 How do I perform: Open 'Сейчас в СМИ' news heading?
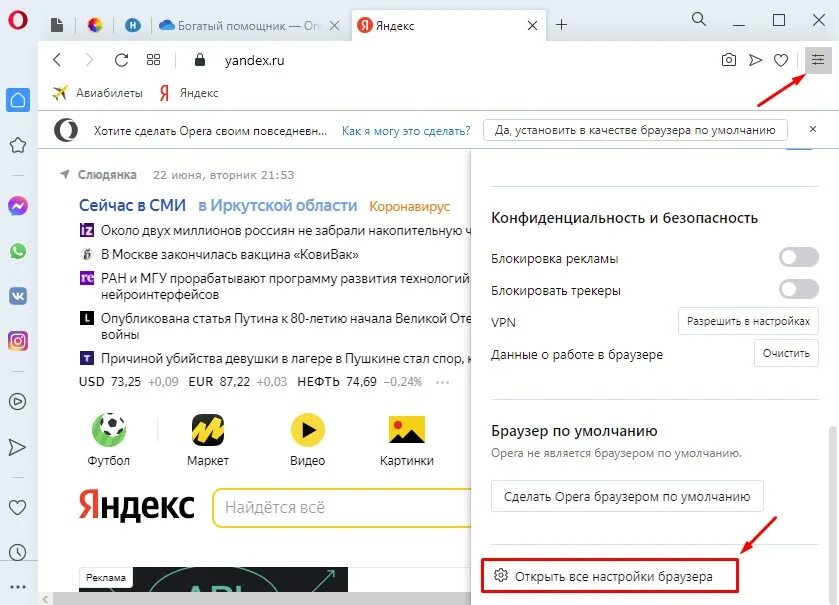click(x=132, y=205)
